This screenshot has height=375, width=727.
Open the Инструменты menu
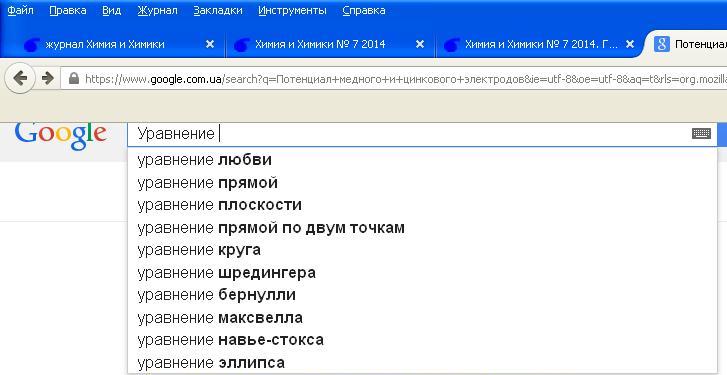click(292, 11)
